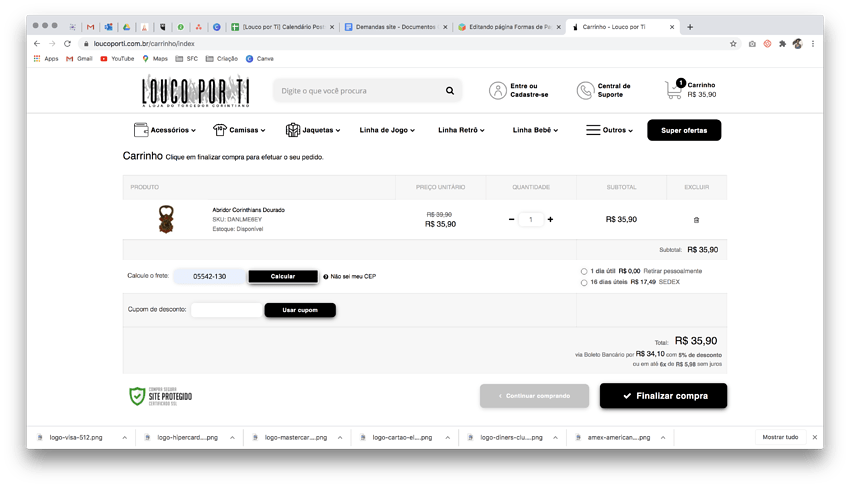Open the Canva bookmark
The image size is (850, 487).
(x=260, y=59)
